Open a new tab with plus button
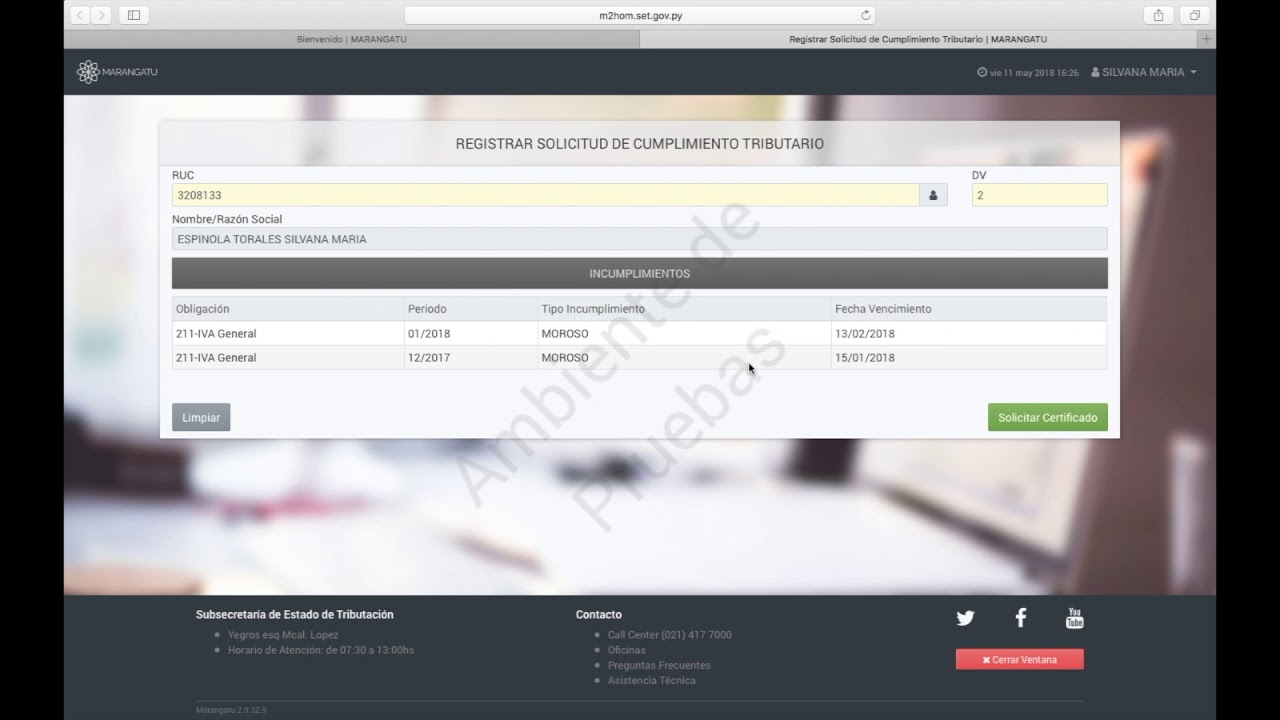Image resolution: width=1280 pixels, height=720 pixels. coord(1206,39)
